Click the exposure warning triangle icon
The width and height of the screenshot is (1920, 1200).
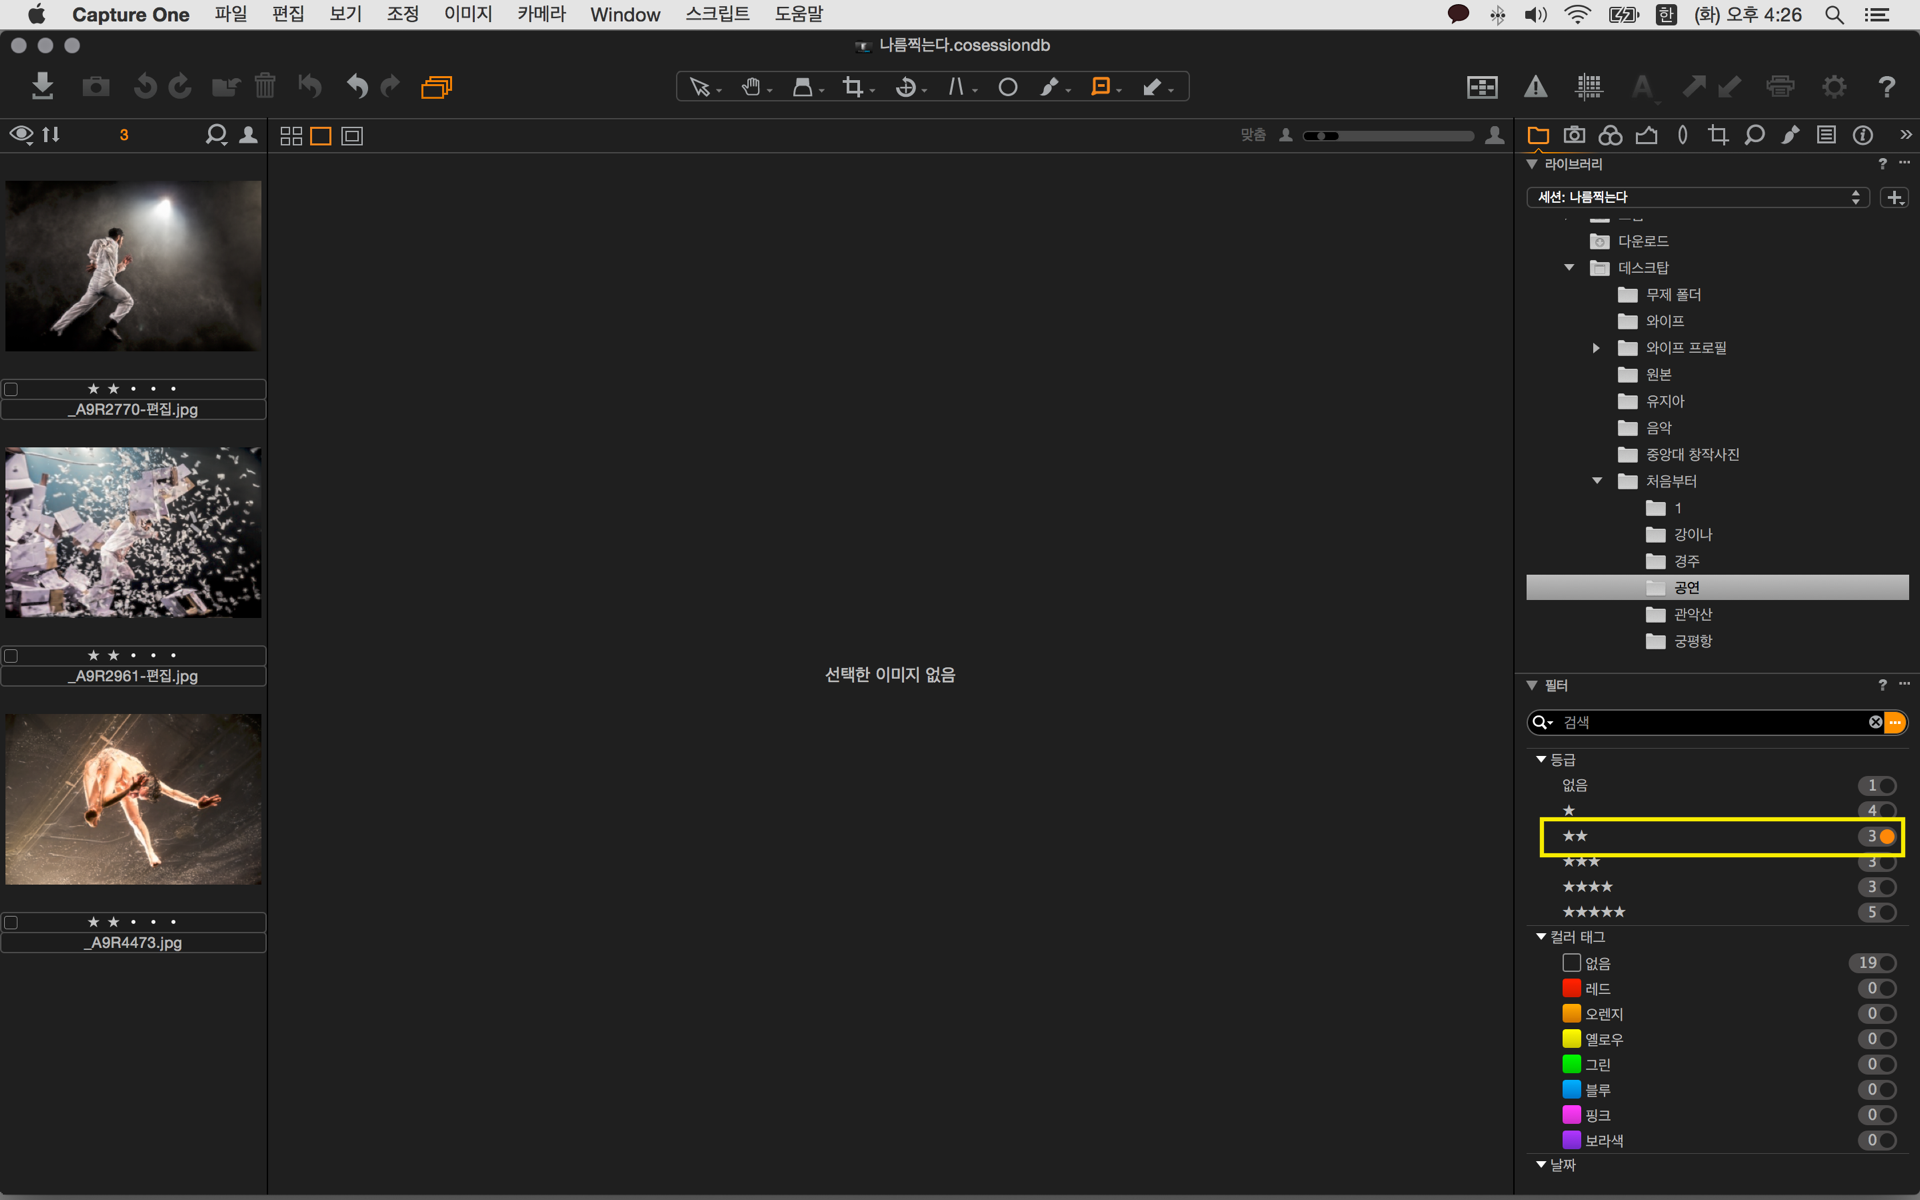tap(1535, 87)
